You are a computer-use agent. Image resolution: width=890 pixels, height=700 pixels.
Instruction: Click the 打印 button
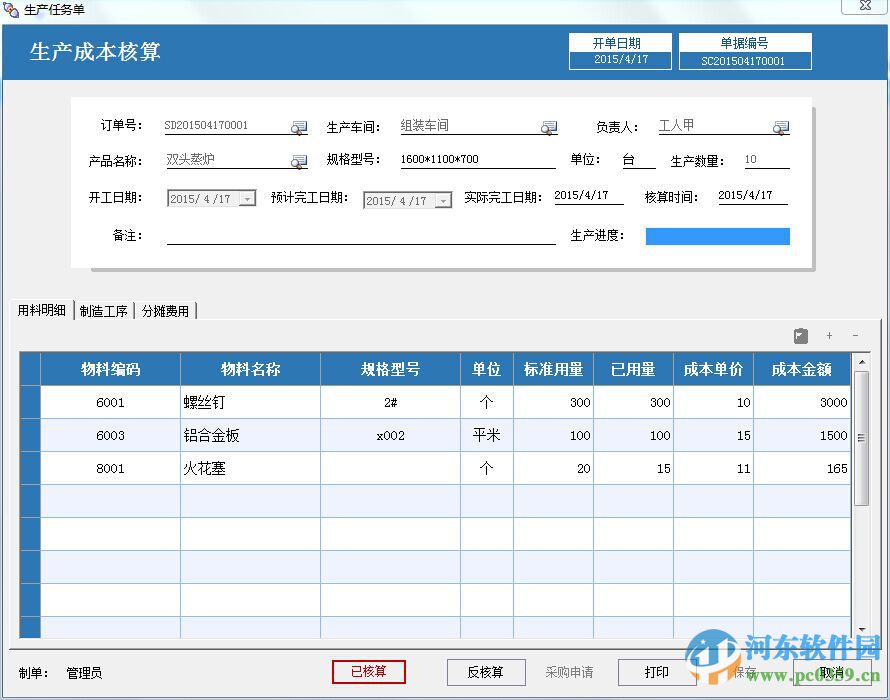(655, 672)
